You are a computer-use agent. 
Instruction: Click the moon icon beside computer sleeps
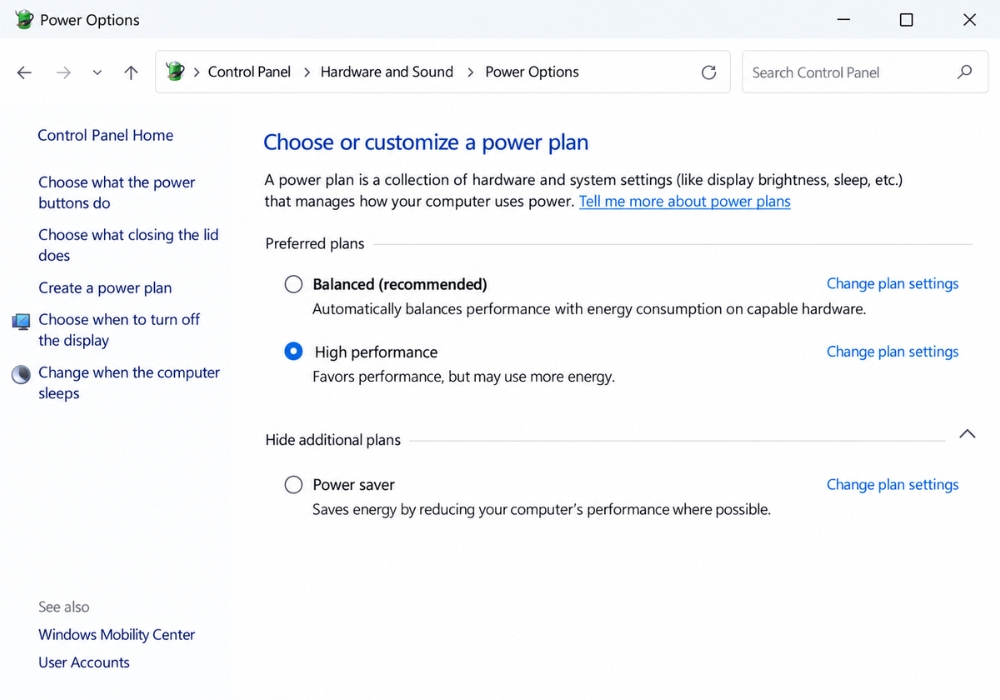tap(21, 374)
